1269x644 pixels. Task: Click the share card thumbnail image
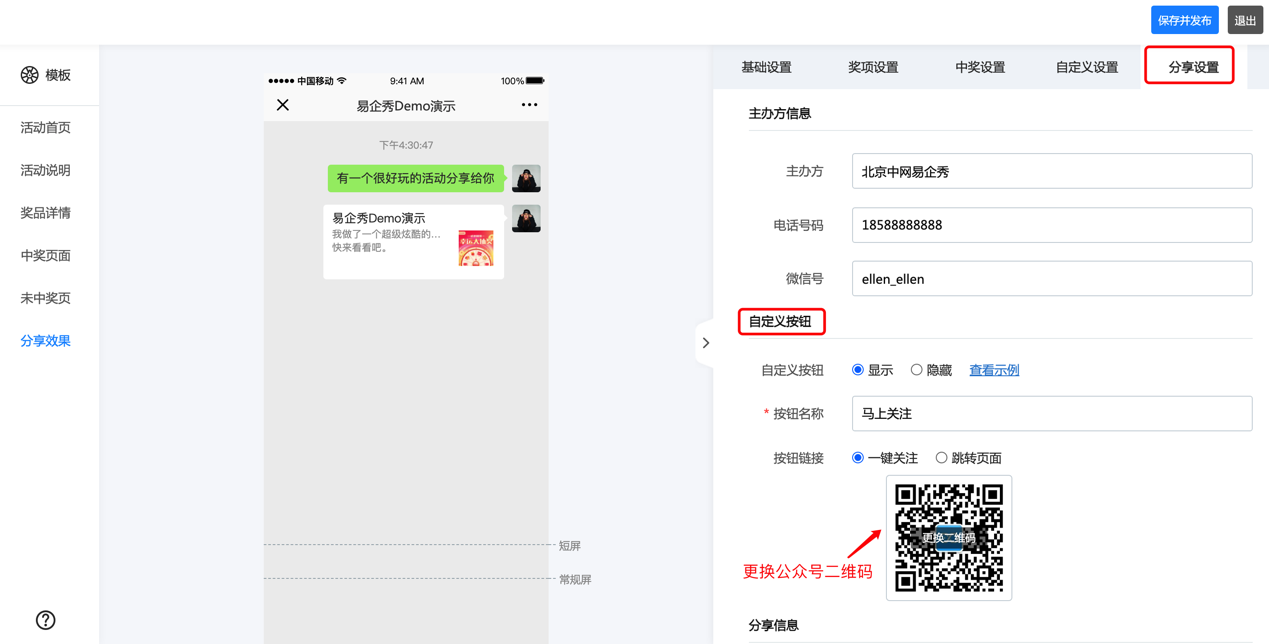coord(476,248)
